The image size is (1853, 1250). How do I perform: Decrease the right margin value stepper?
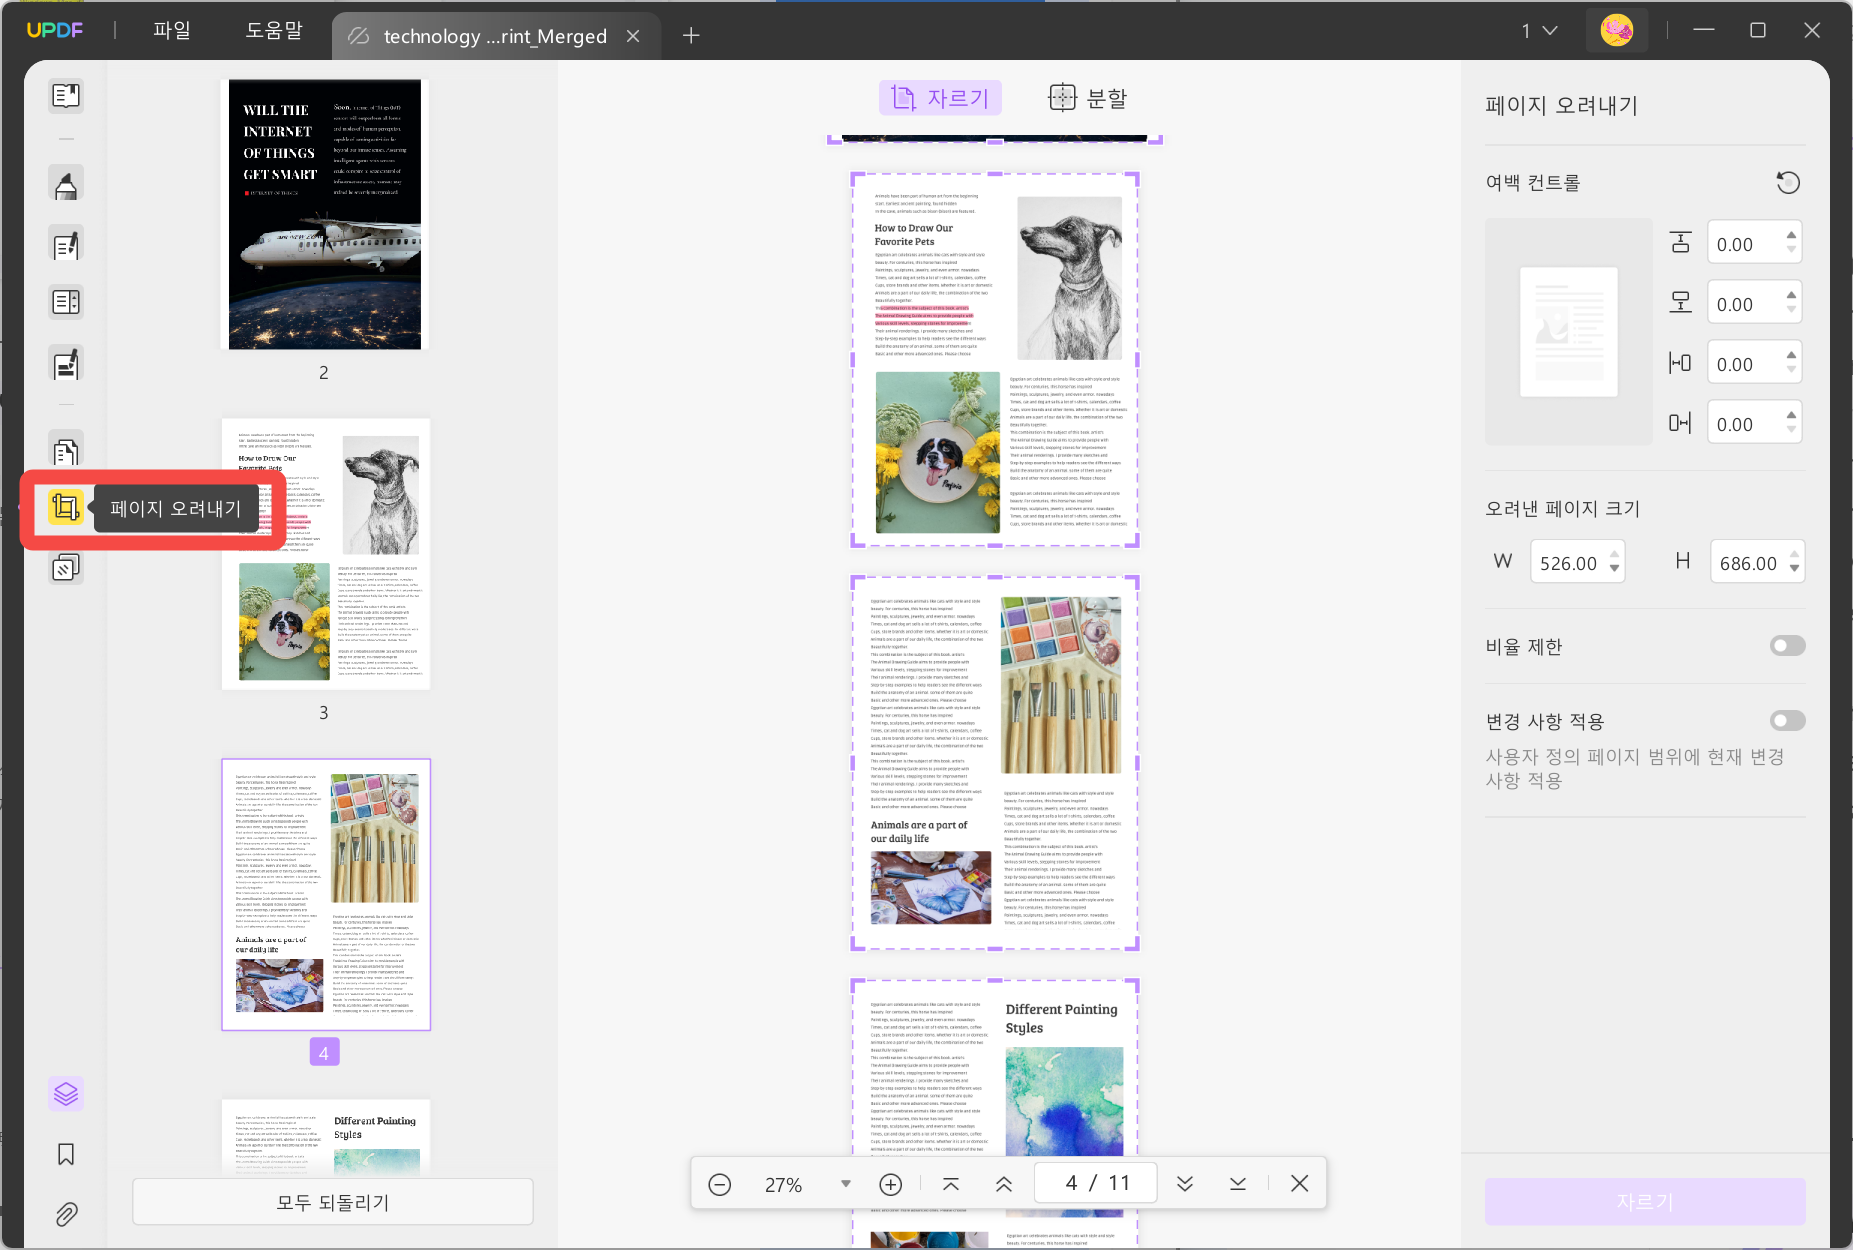pyautogui.click(x=1791, y=430)
